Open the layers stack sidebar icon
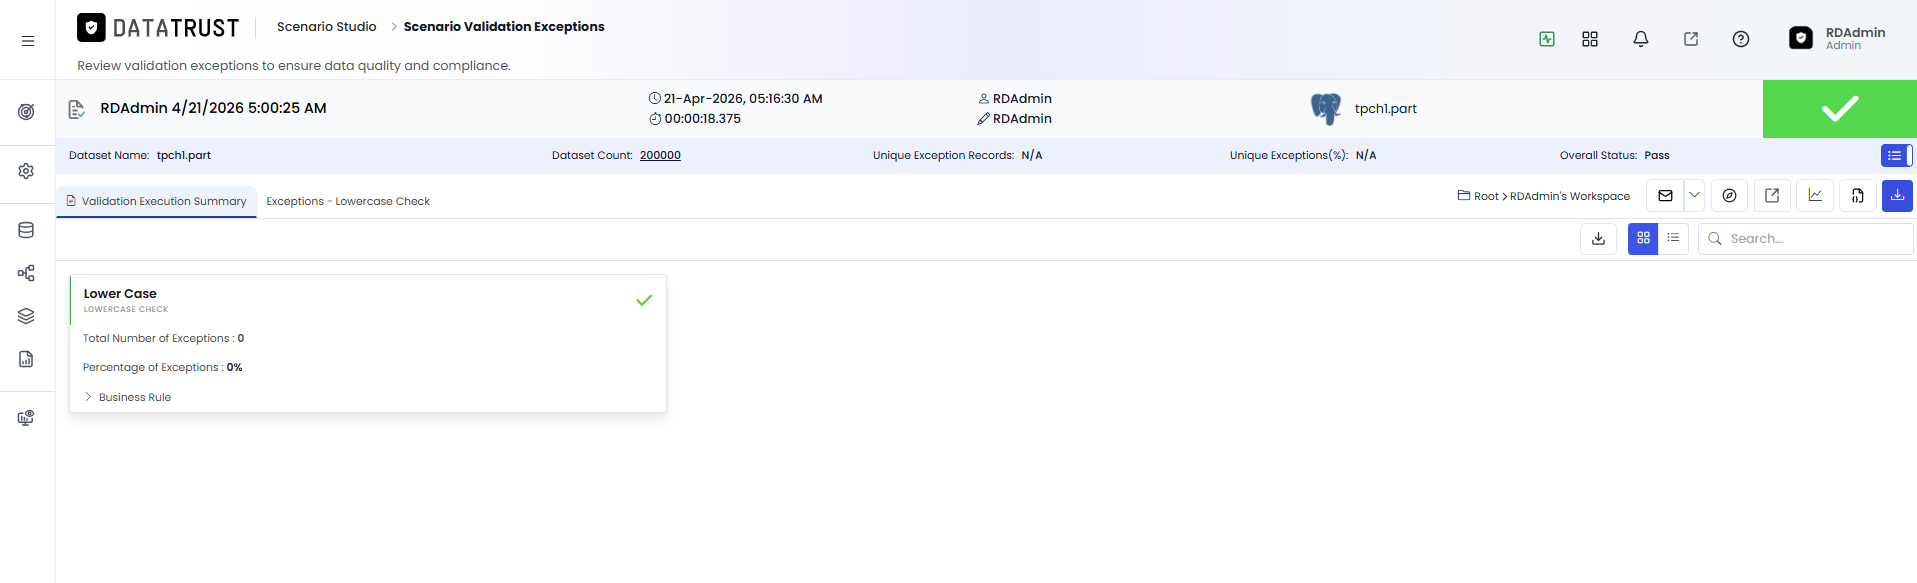The width and height of the screenshot is (1917, 583). tap(26, 316)
